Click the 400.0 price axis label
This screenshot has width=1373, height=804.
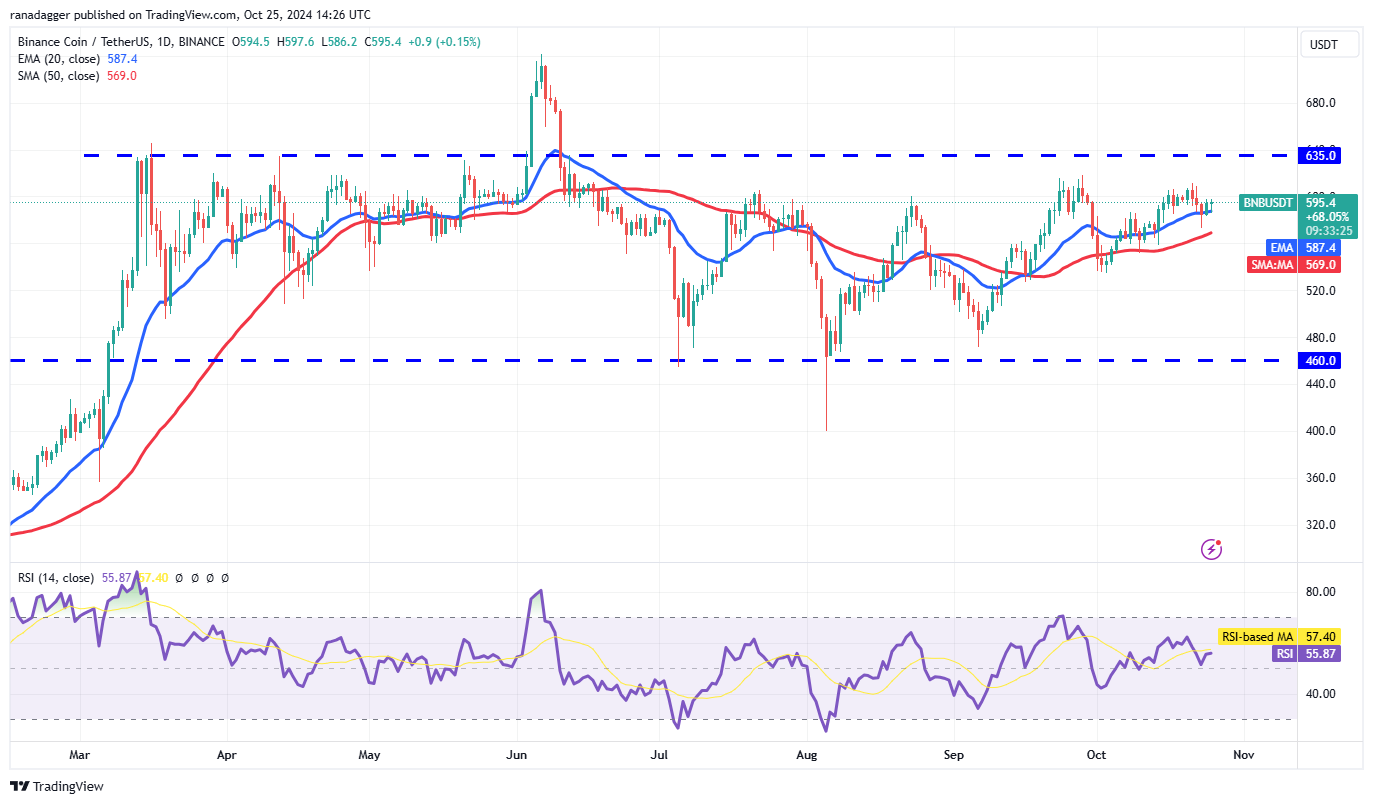point(1320,431)
